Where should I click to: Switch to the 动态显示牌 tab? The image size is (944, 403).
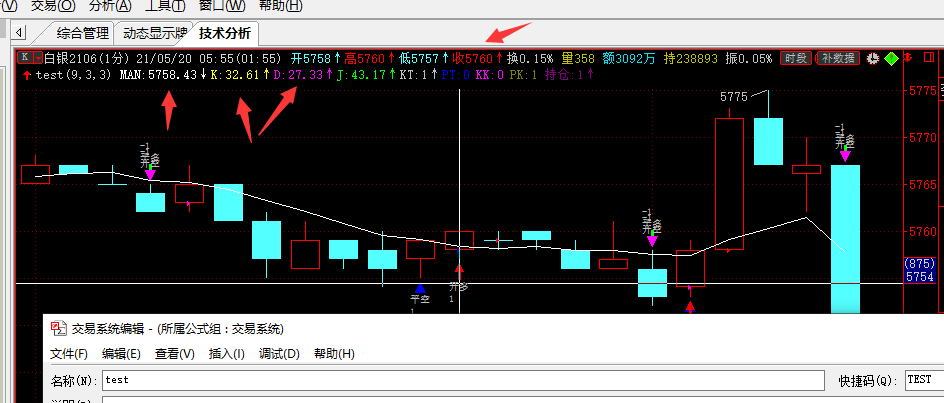154,33
